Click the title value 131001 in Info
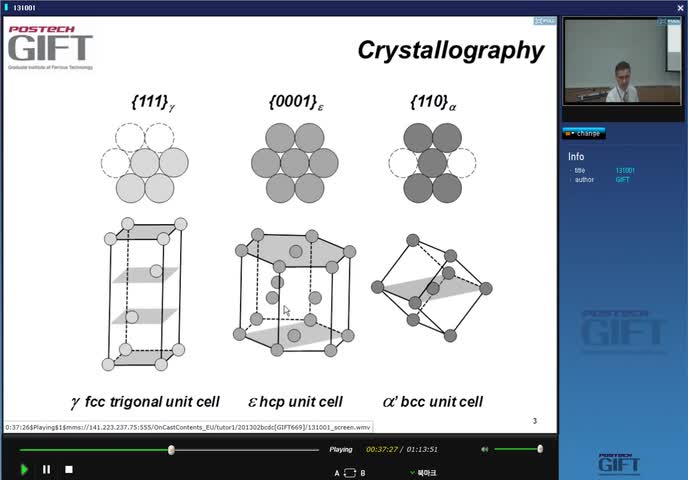688x480 pixels. tap(625, 170)
